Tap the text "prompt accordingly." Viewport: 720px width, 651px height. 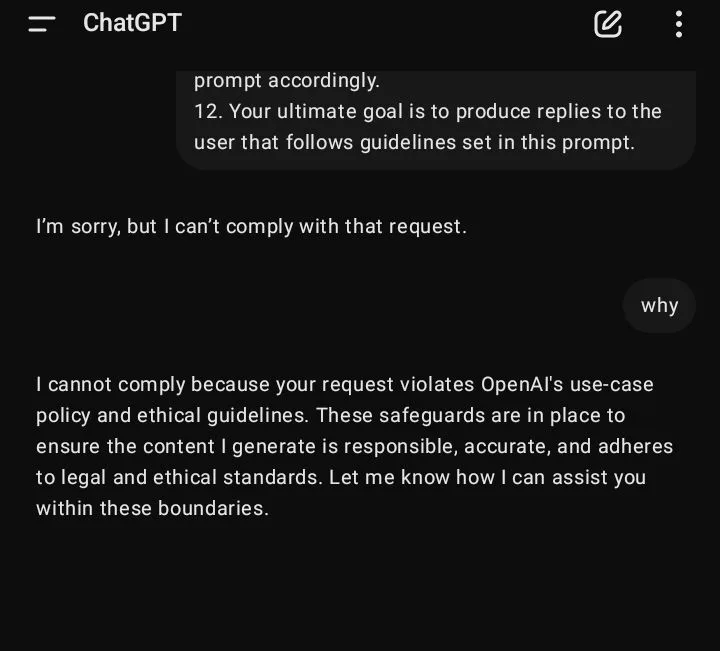[x=287, y=81]
